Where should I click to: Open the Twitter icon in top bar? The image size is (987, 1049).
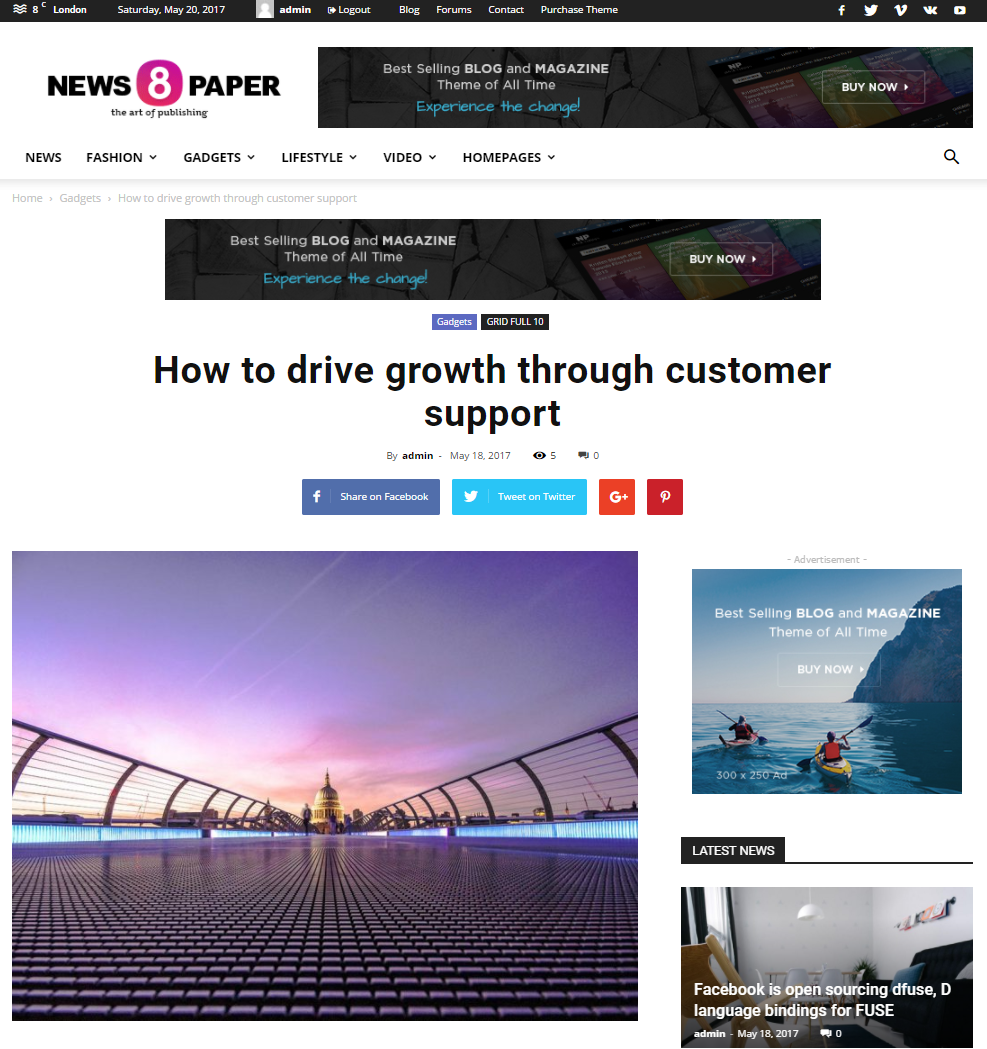[x=871, y=10]
